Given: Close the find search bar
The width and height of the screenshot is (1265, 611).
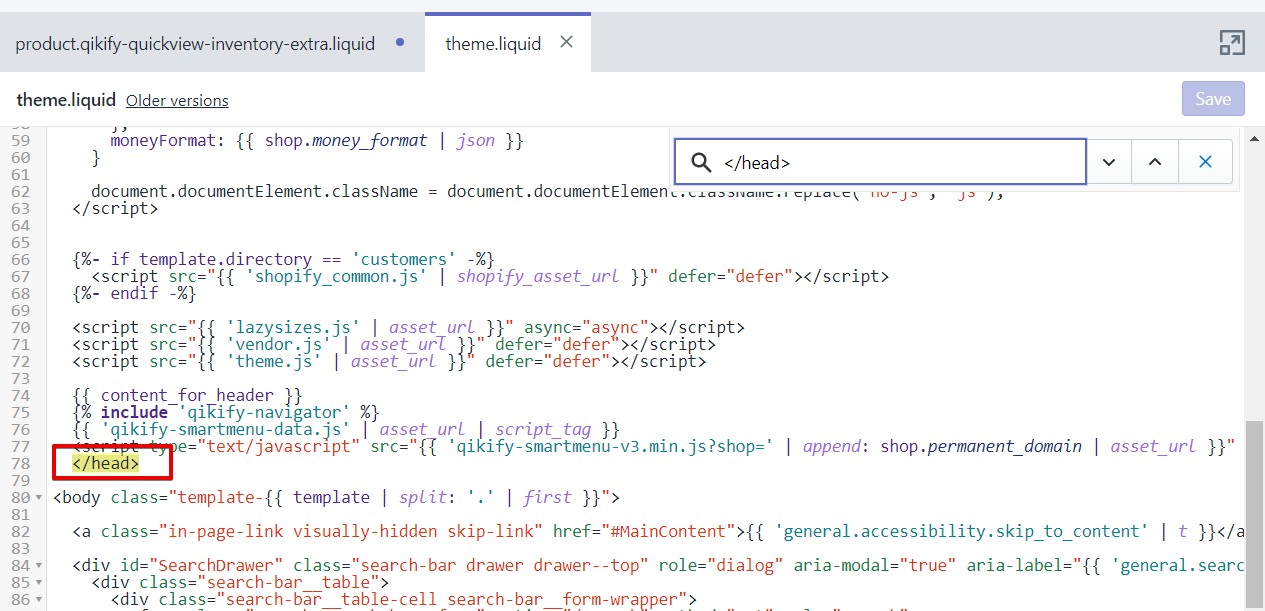Looking at the screenshot, I should 1205,162.
